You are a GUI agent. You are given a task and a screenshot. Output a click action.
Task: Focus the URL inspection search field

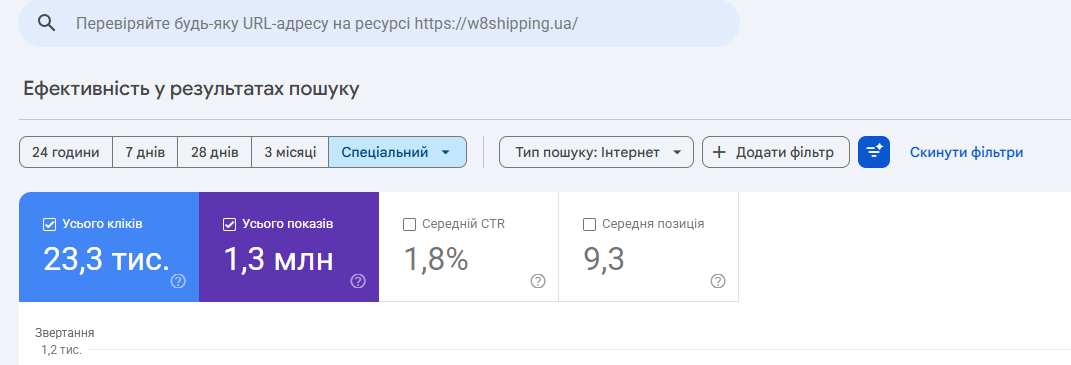(x=379, y=23)
